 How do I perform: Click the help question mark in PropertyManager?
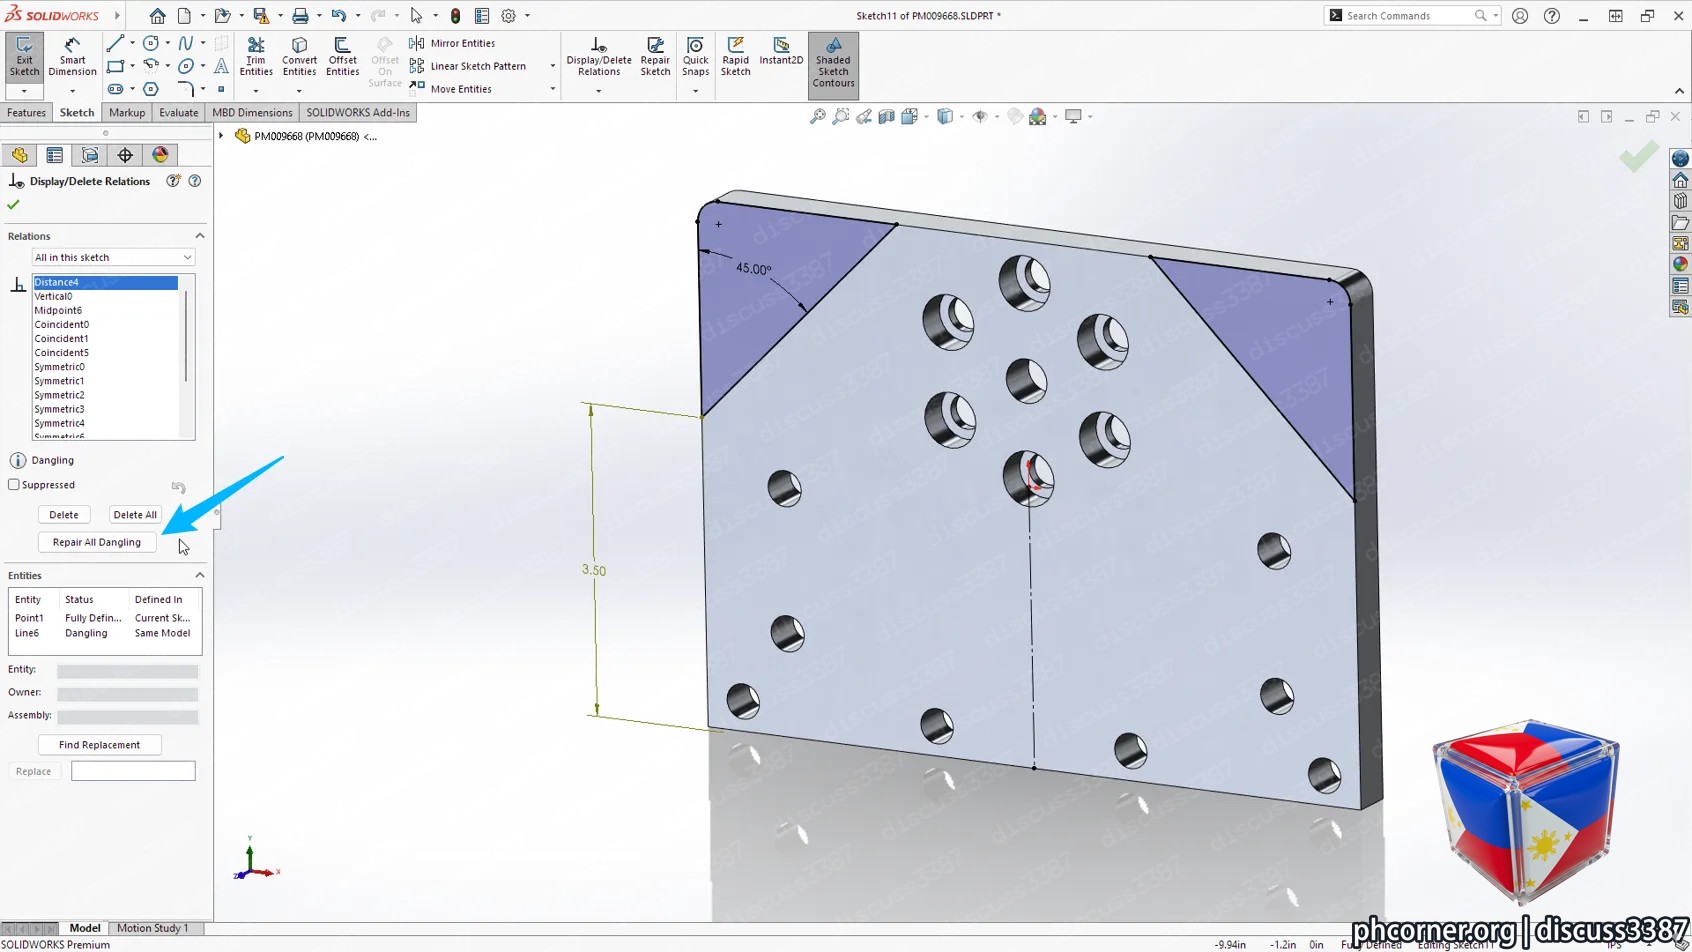[195, 181]
